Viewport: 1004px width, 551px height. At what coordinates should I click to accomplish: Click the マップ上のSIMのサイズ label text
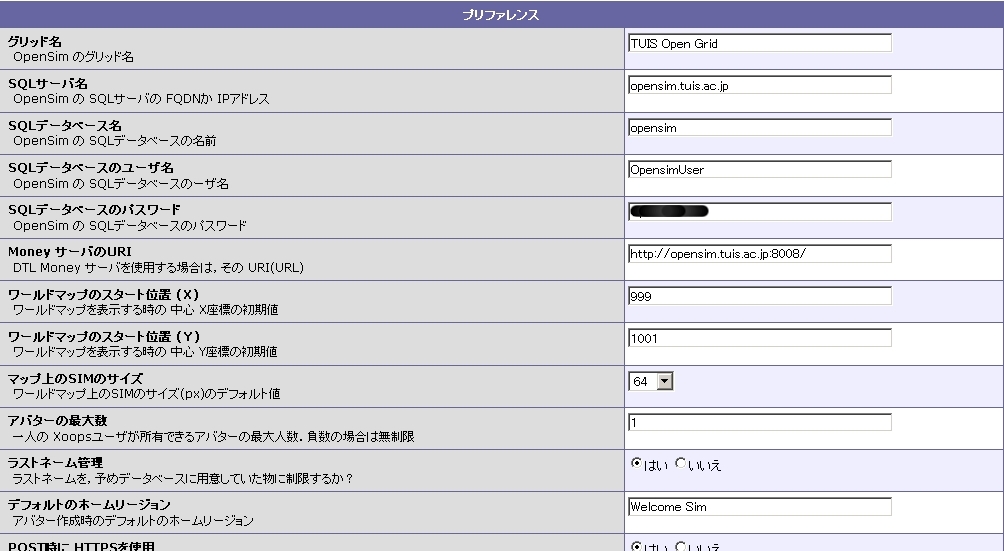pyautogui.click(x=75, y=378)
